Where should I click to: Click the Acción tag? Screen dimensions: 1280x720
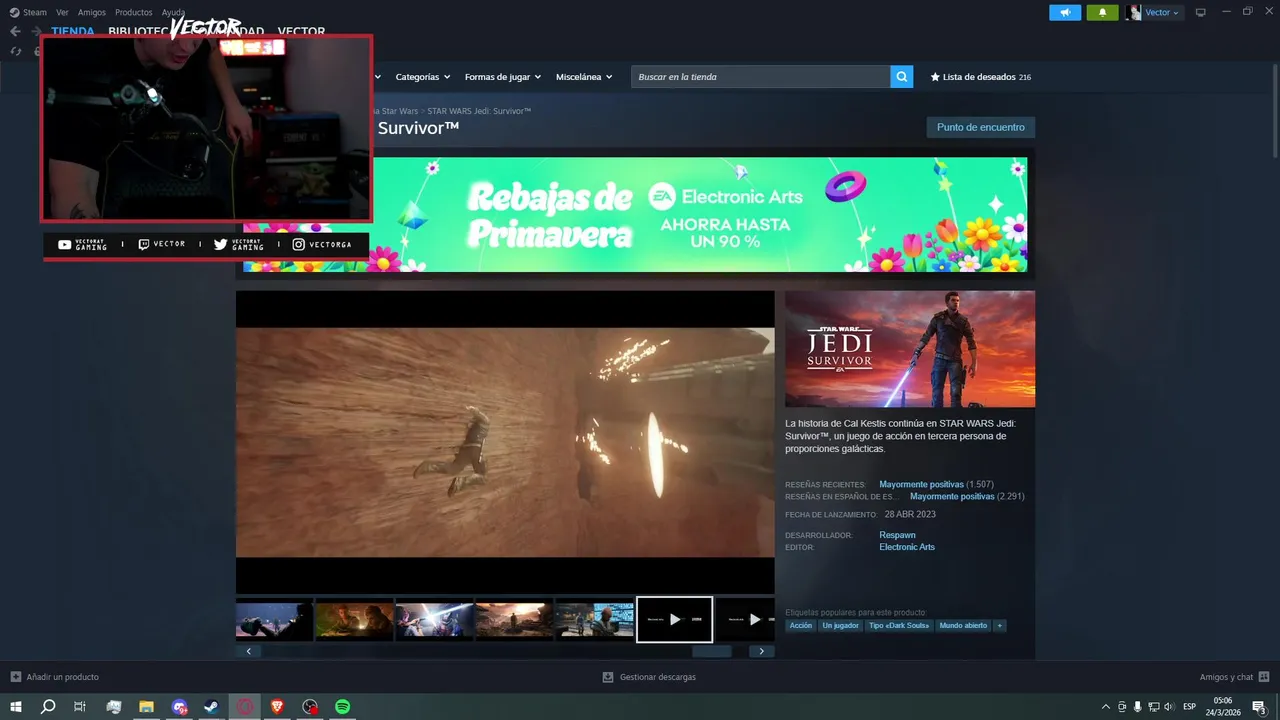pos(801,626)
